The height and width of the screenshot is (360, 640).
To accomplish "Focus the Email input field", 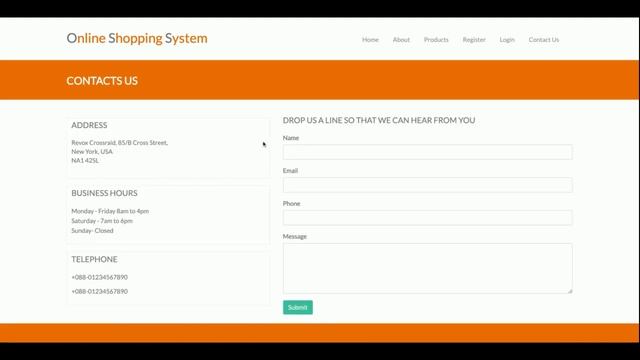I will (427, 185).
